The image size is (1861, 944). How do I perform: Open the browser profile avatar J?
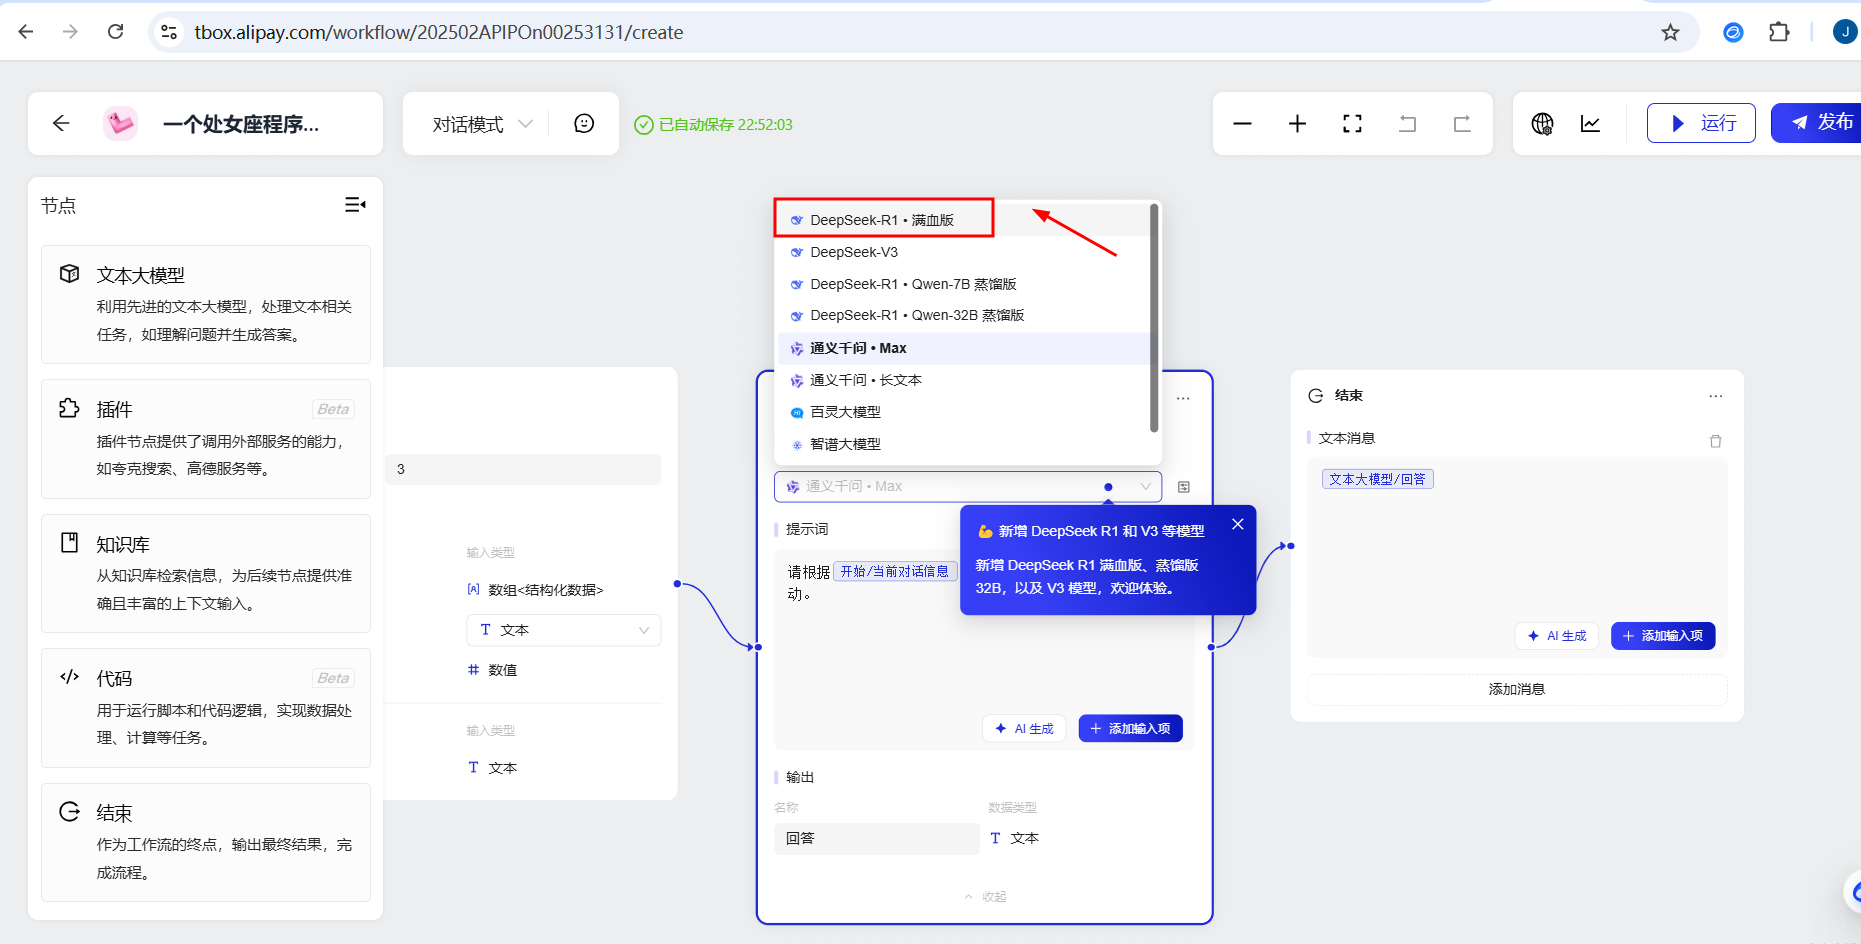click(x=1845, y=32)
